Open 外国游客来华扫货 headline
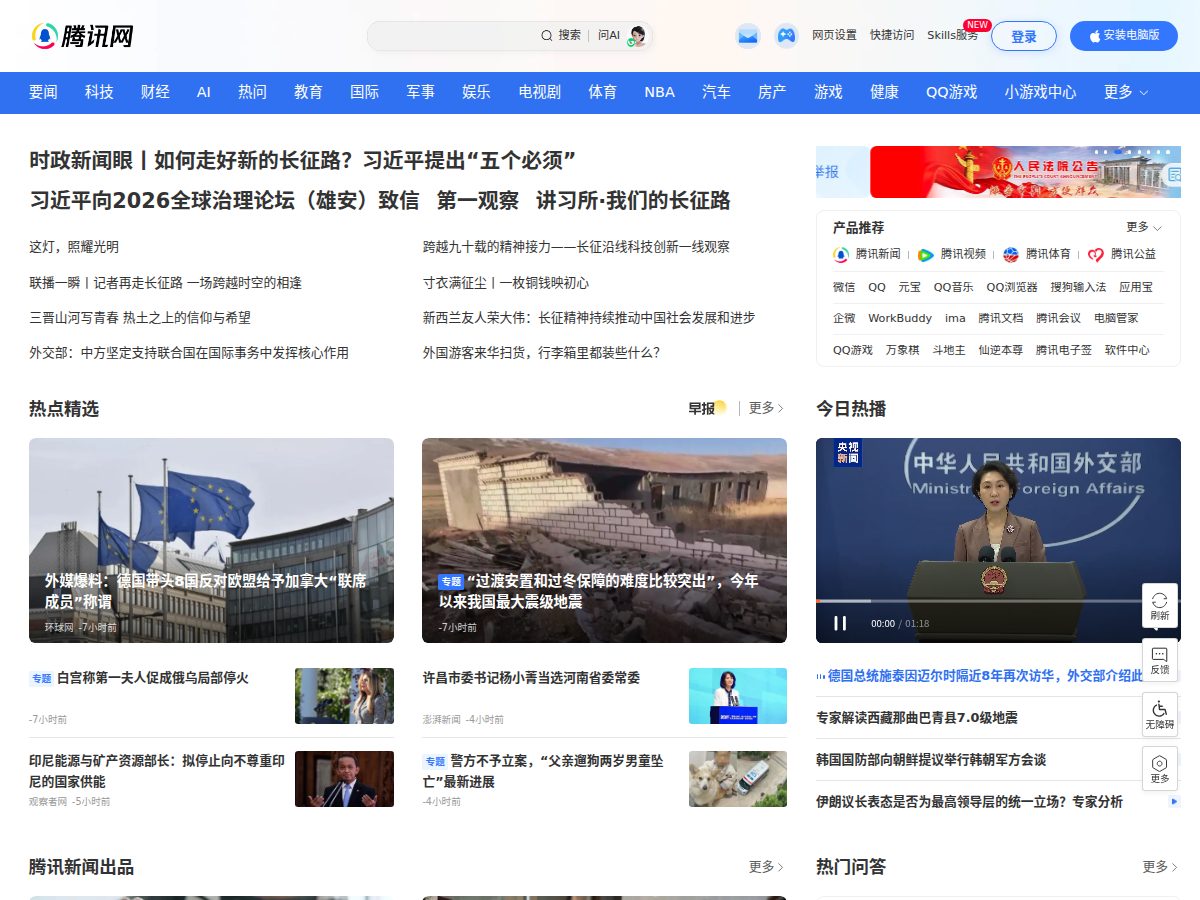 541,353
